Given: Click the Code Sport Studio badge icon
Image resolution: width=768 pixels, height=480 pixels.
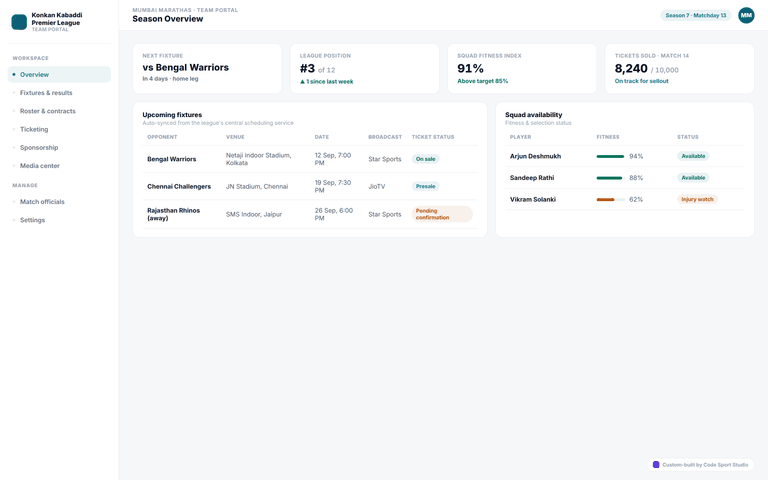Looking at the screenshot, I should [x=656, y=464].
